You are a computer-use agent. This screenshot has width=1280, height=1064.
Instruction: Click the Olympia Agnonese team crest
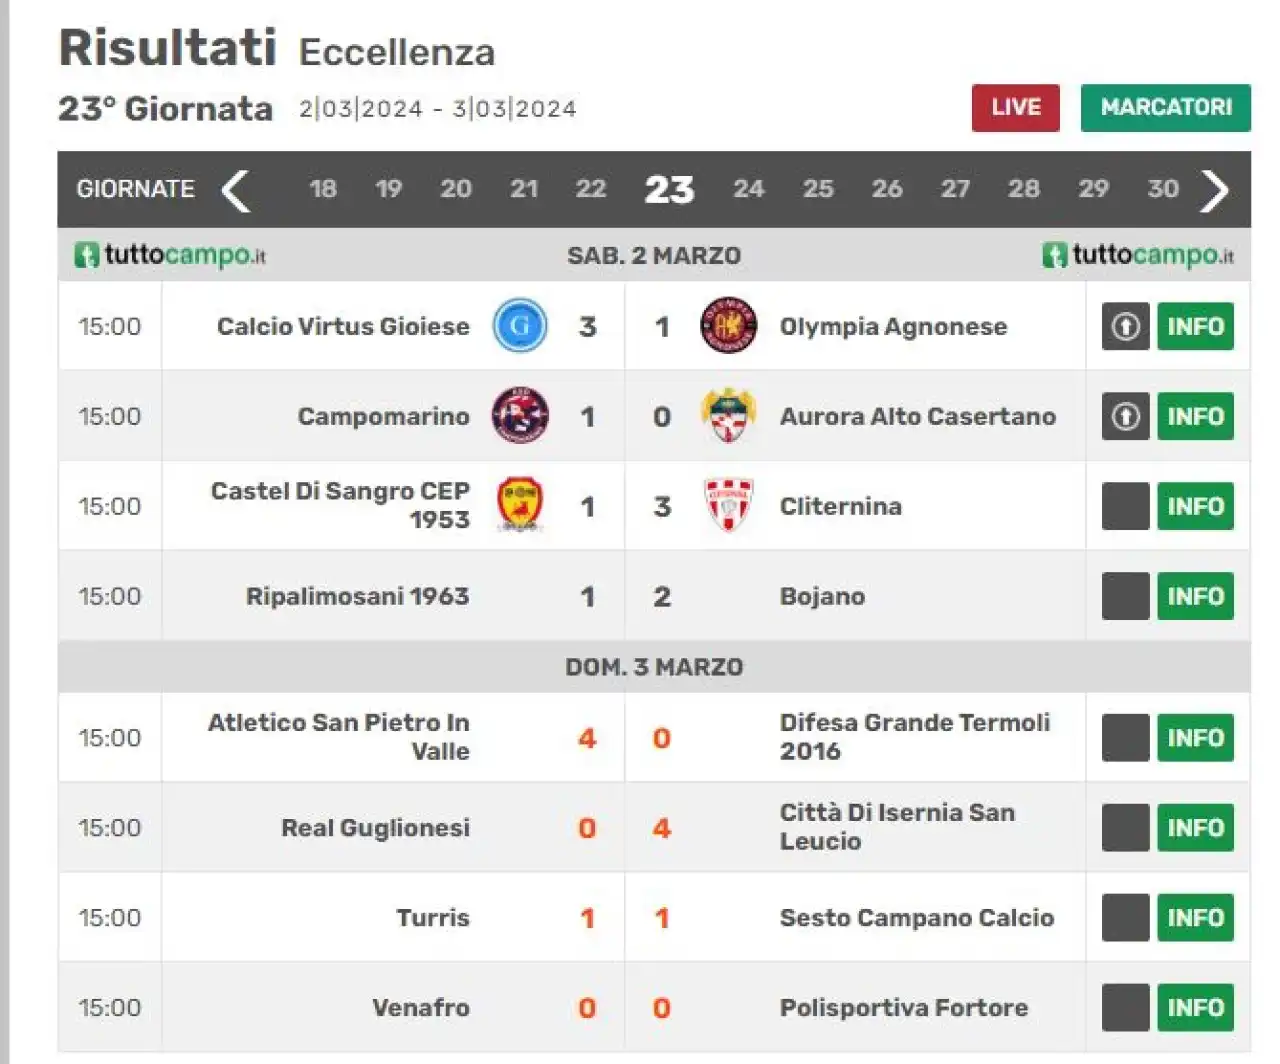[x=728, y=326]
